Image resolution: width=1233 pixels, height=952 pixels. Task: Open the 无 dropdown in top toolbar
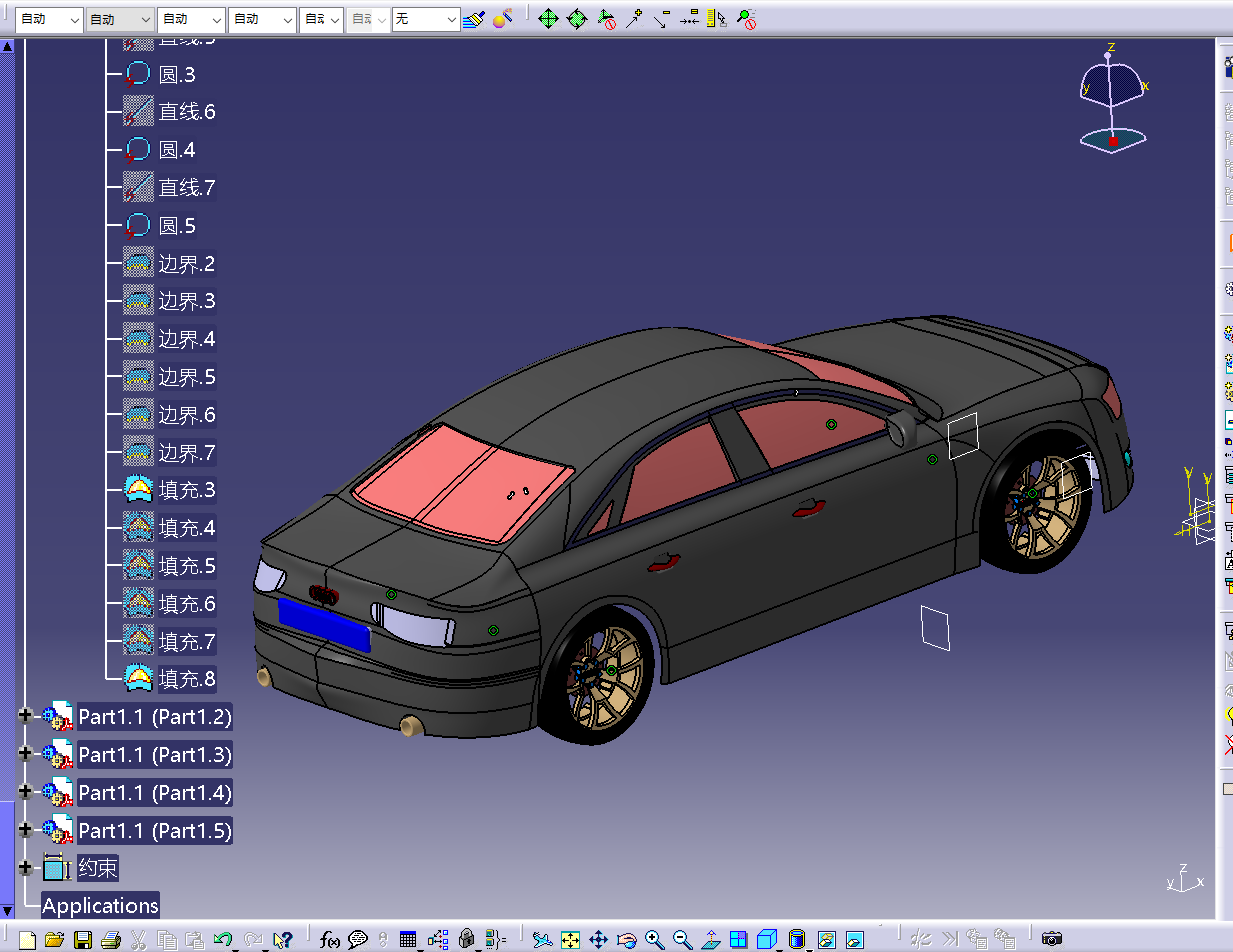tap(451, 19)
